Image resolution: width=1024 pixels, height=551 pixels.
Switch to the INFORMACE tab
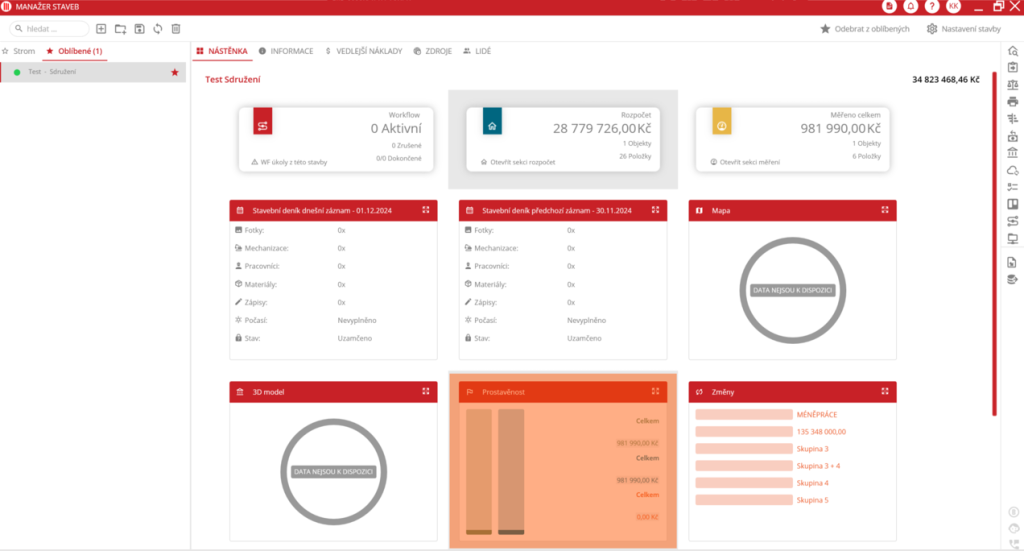click(x=286, y=51)
